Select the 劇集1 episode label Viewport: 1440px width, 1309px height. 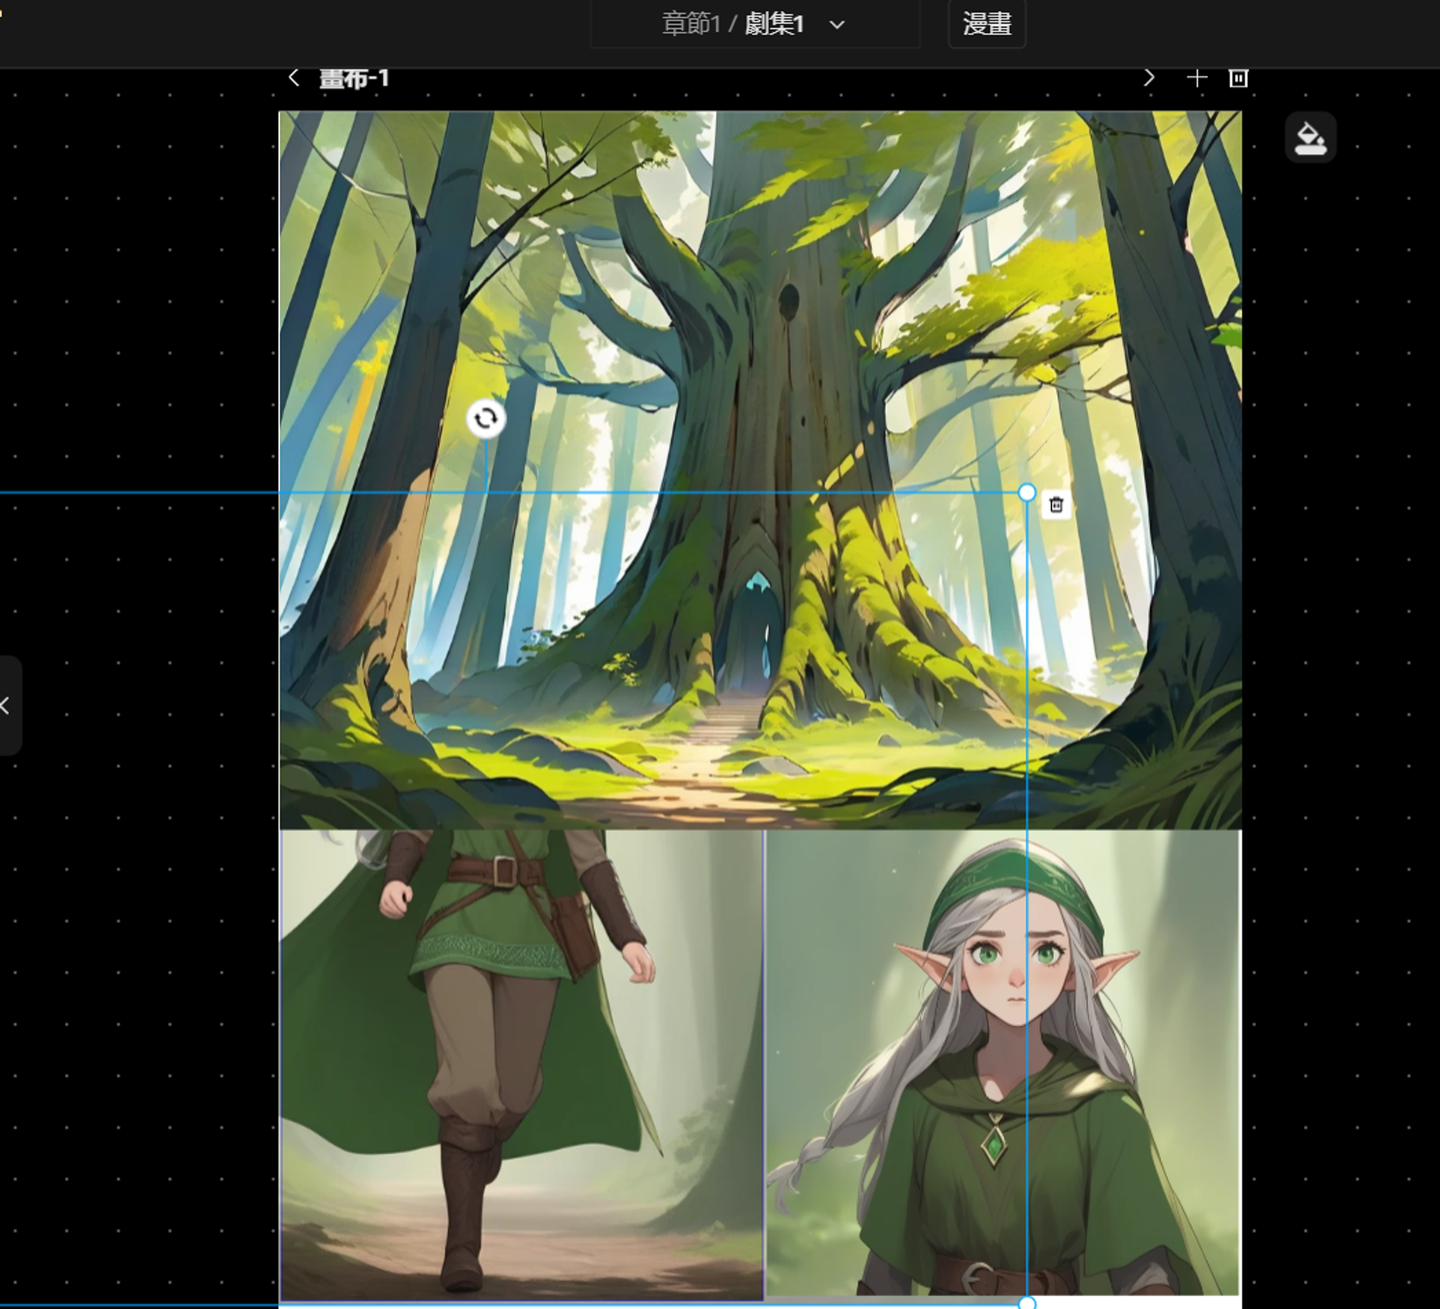[775, 24]
